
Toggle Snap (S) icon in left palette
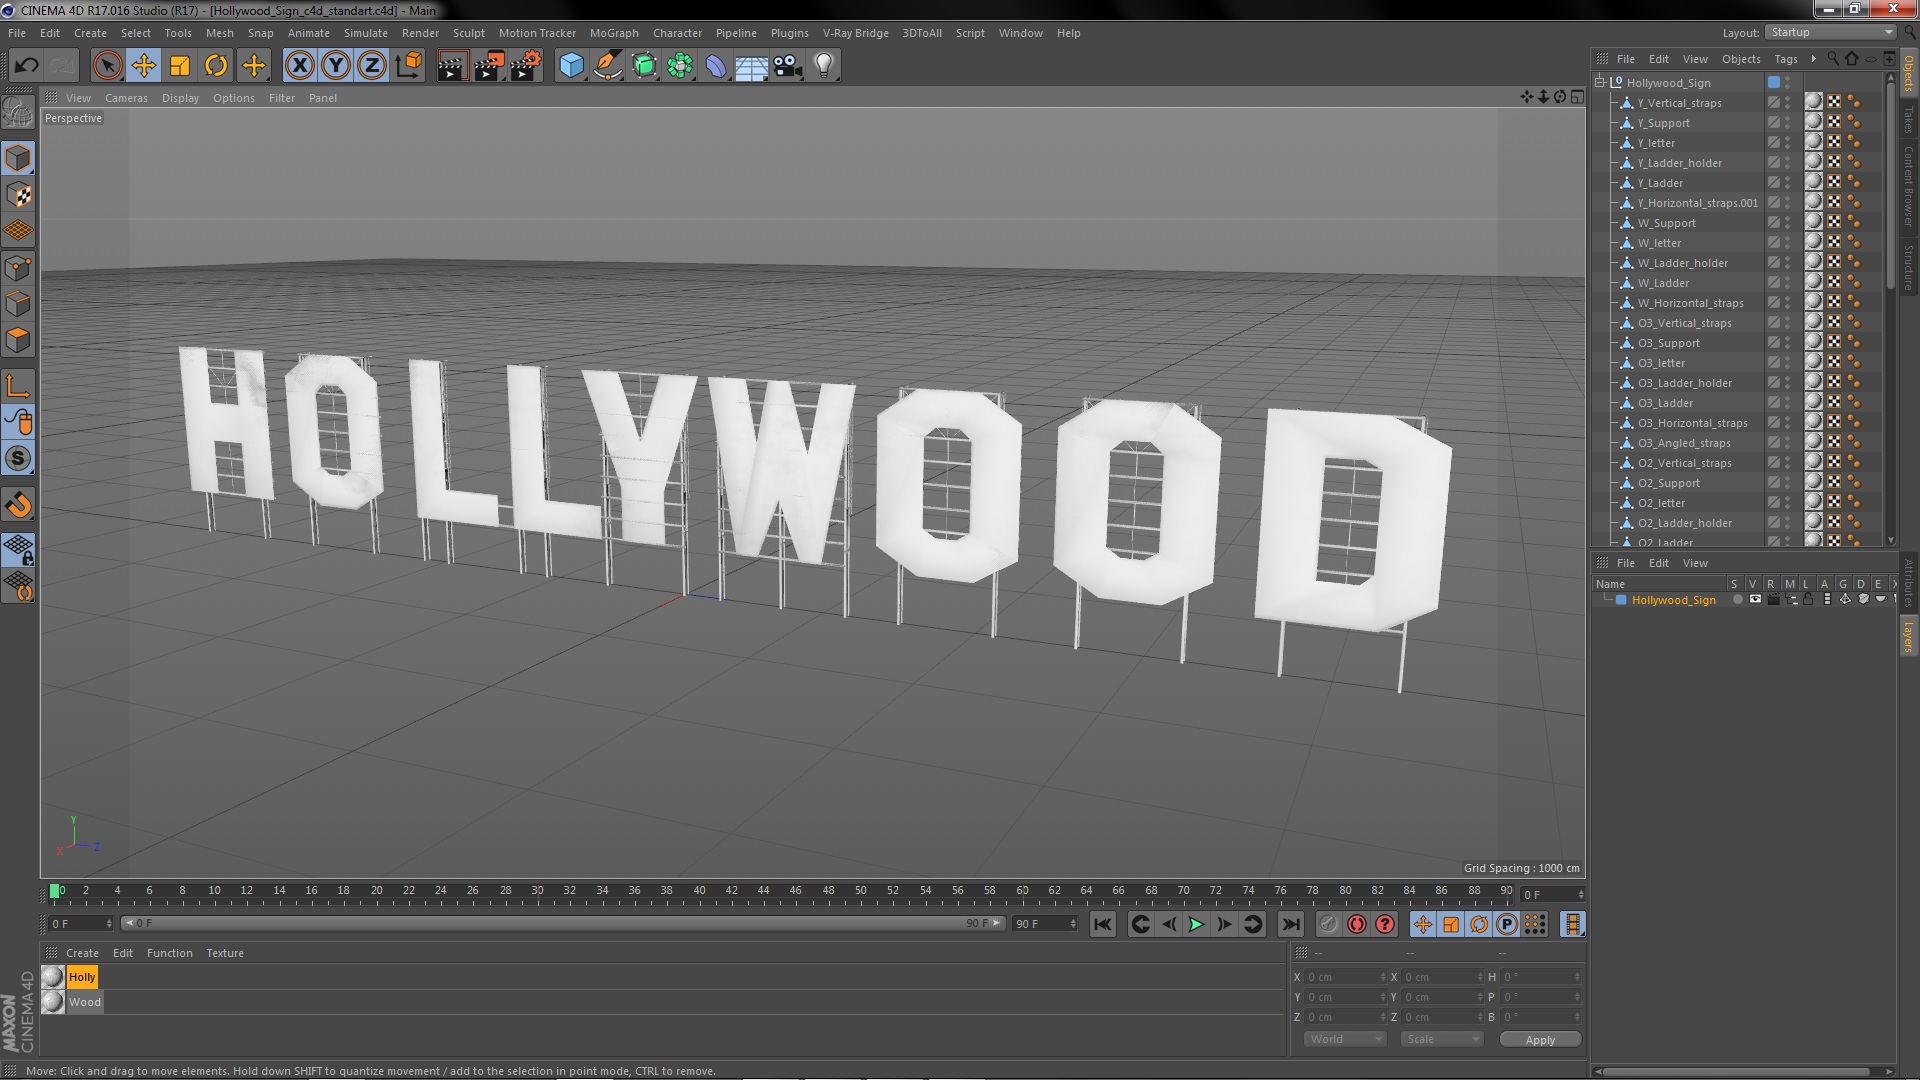pos(18,459)
